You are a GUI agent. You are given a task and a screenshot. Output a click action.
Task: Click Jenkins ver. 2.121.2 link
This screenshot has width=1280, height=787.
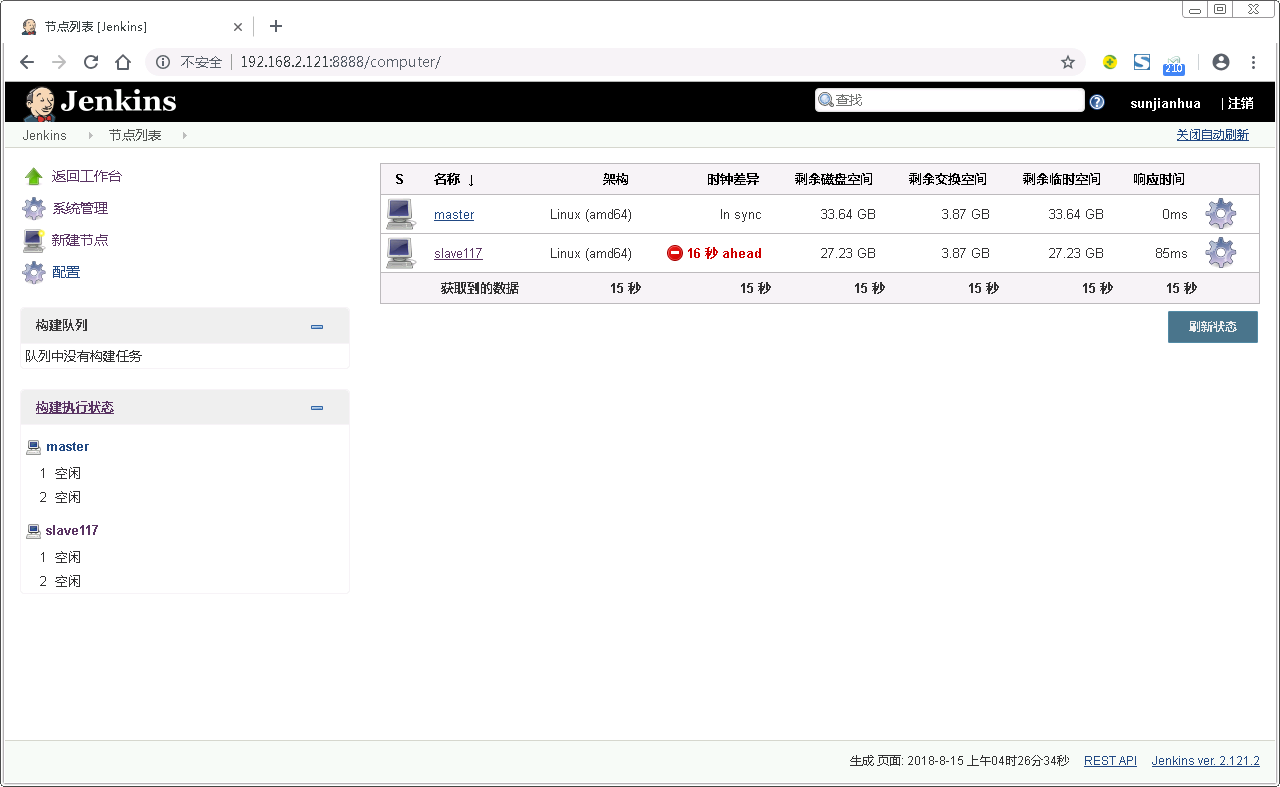click(x=1205, y=761)
